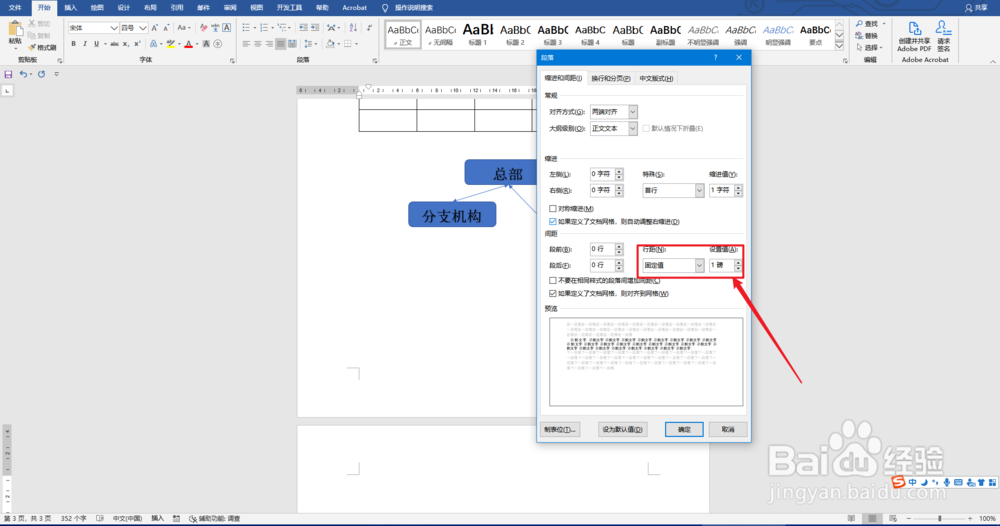This screenshot has width=1000, height=526.
Task: Open the alignment (对齐方式) dropdown
Action: tap(633, 112)
